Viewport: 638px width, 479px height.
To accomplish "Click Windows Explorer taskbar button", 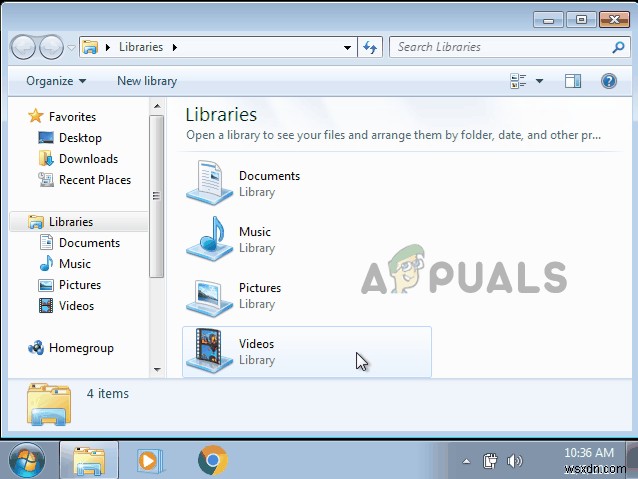I will point(89,460).
